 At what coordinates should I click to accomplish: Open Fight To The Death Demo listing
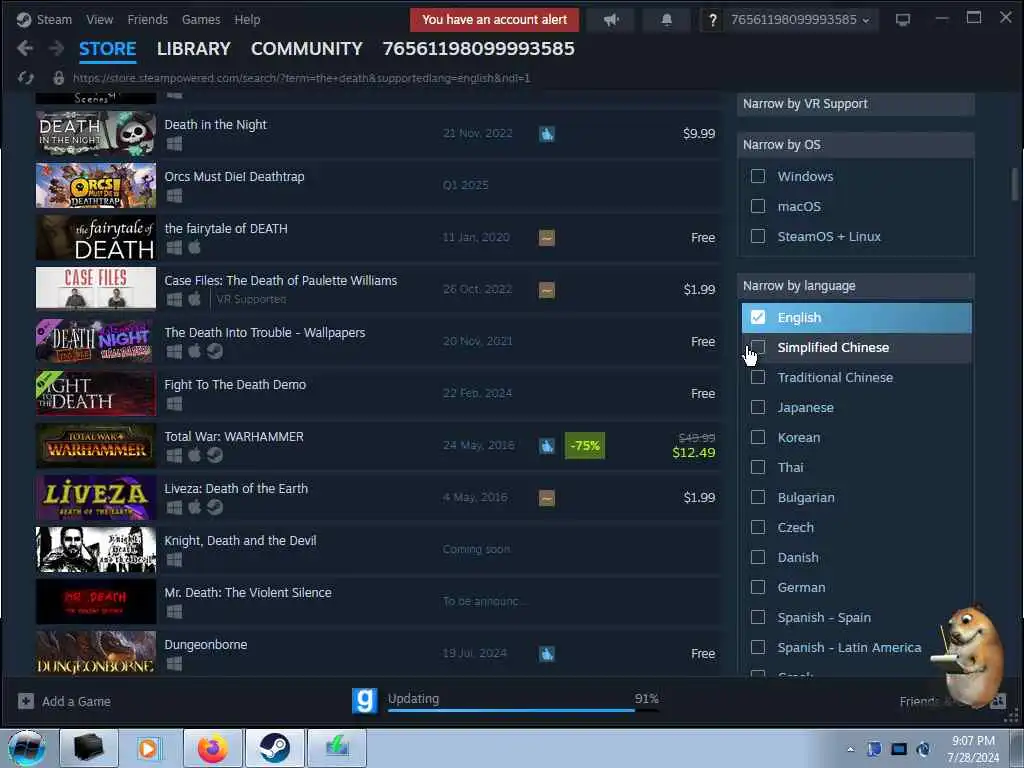pyautogui.click(x=379, y=393)
